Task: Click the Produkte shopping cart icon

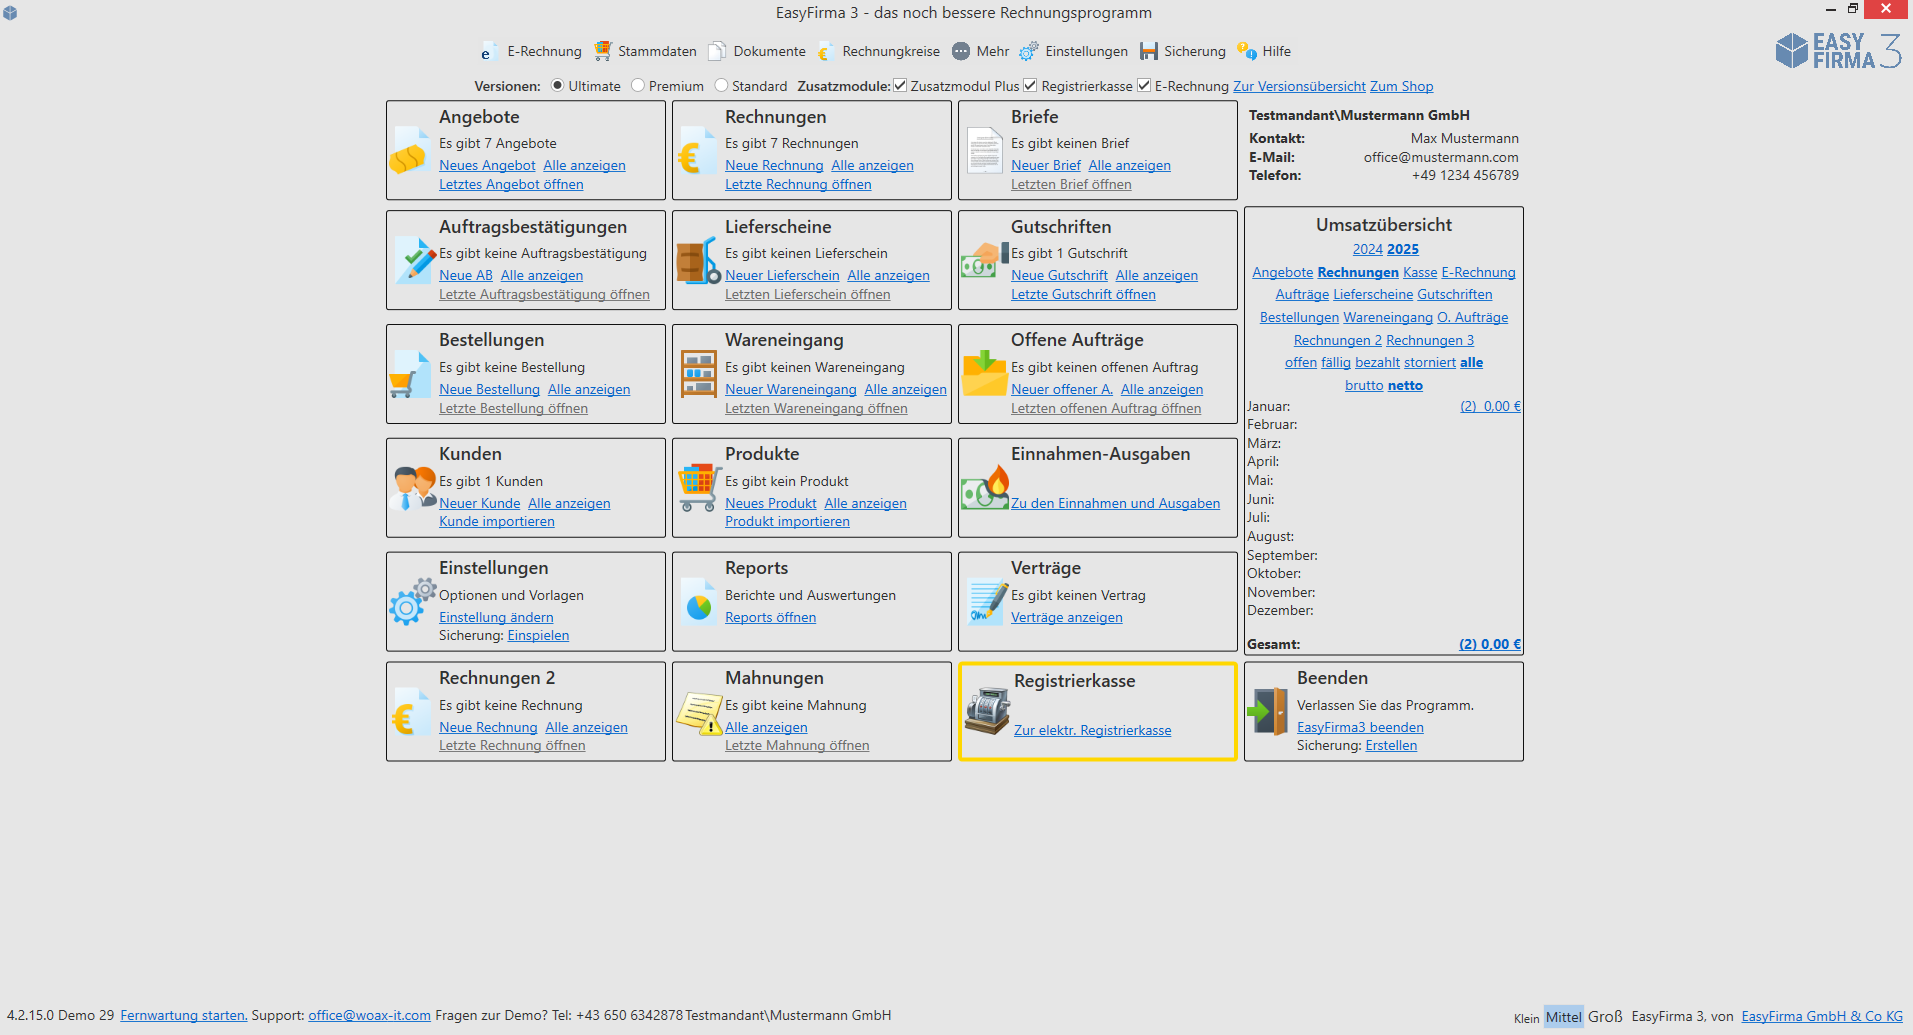Action: 699,488
